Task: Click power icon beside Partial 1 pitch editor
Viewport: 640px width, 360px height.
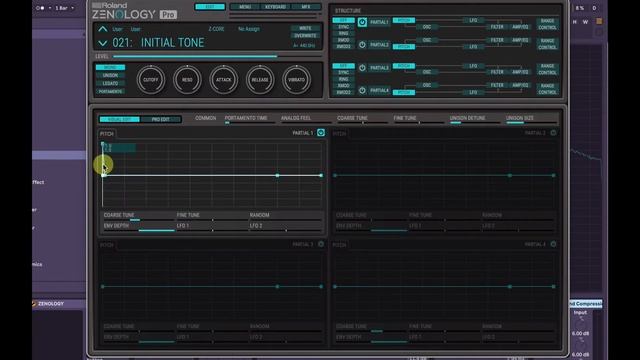Action: pos(321,133)
